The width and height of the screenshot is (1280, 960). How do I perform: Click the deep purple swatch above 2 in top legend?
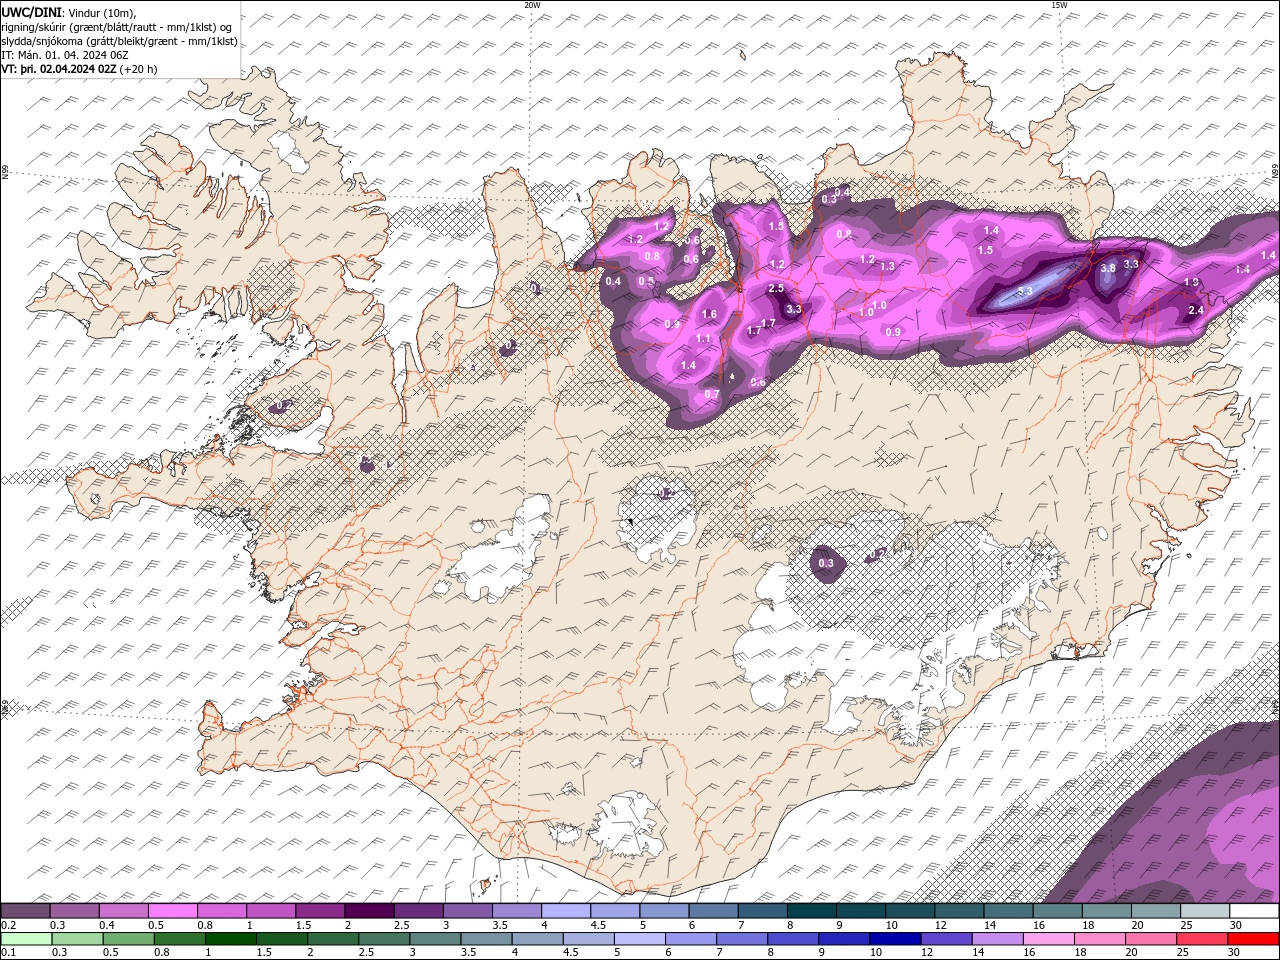(x=369, y=911)
